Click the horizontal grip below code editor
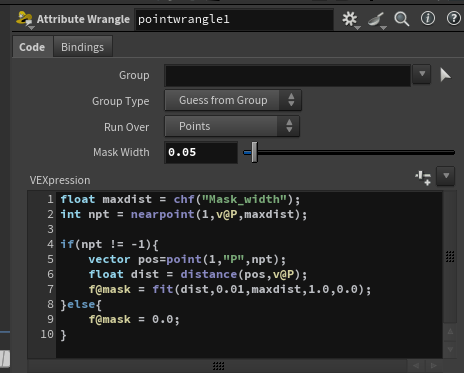 [218, 366]
